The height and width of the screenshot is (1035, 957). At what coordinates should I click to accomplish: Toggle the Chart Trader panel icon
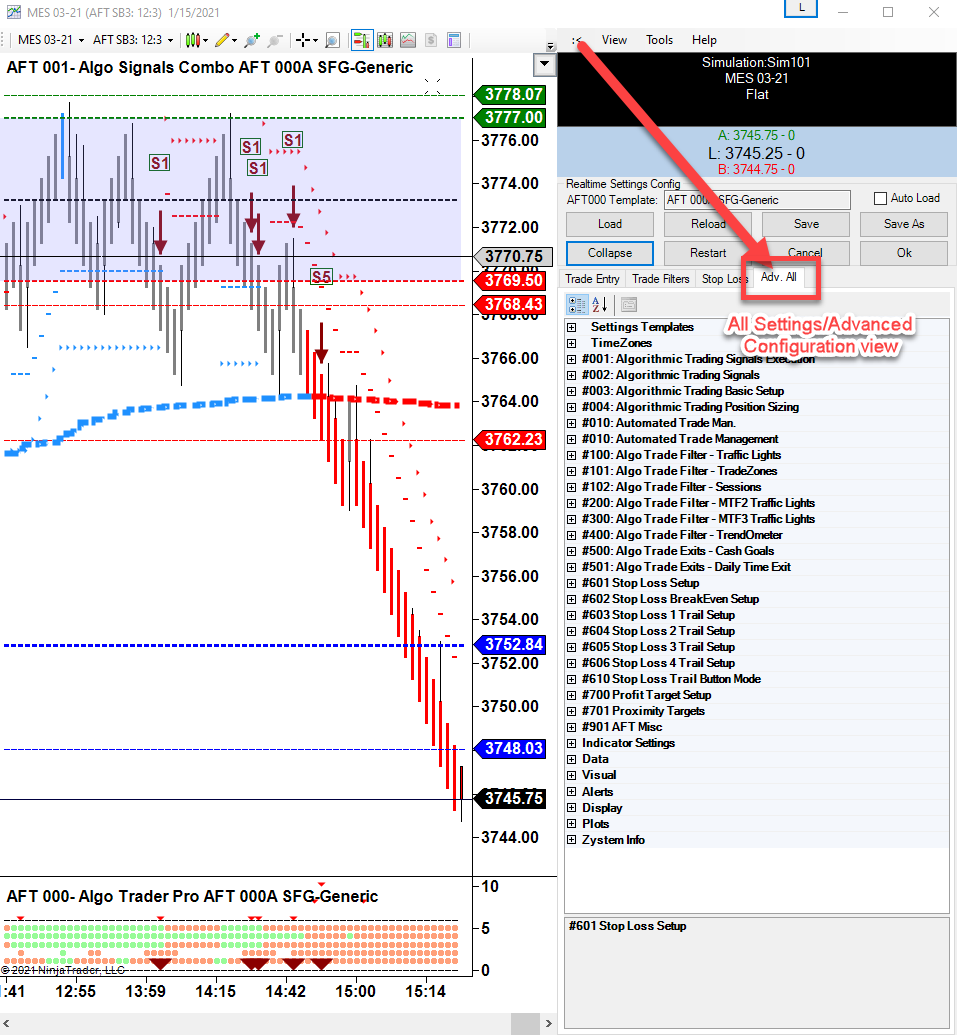click(x=360, y=40)
